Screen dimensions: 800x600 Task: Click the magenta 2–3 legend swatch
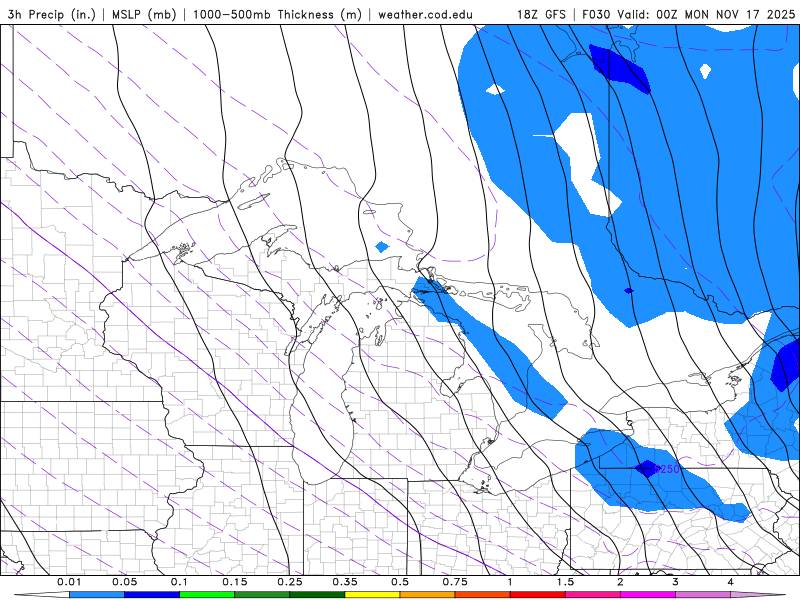(648, 595)
